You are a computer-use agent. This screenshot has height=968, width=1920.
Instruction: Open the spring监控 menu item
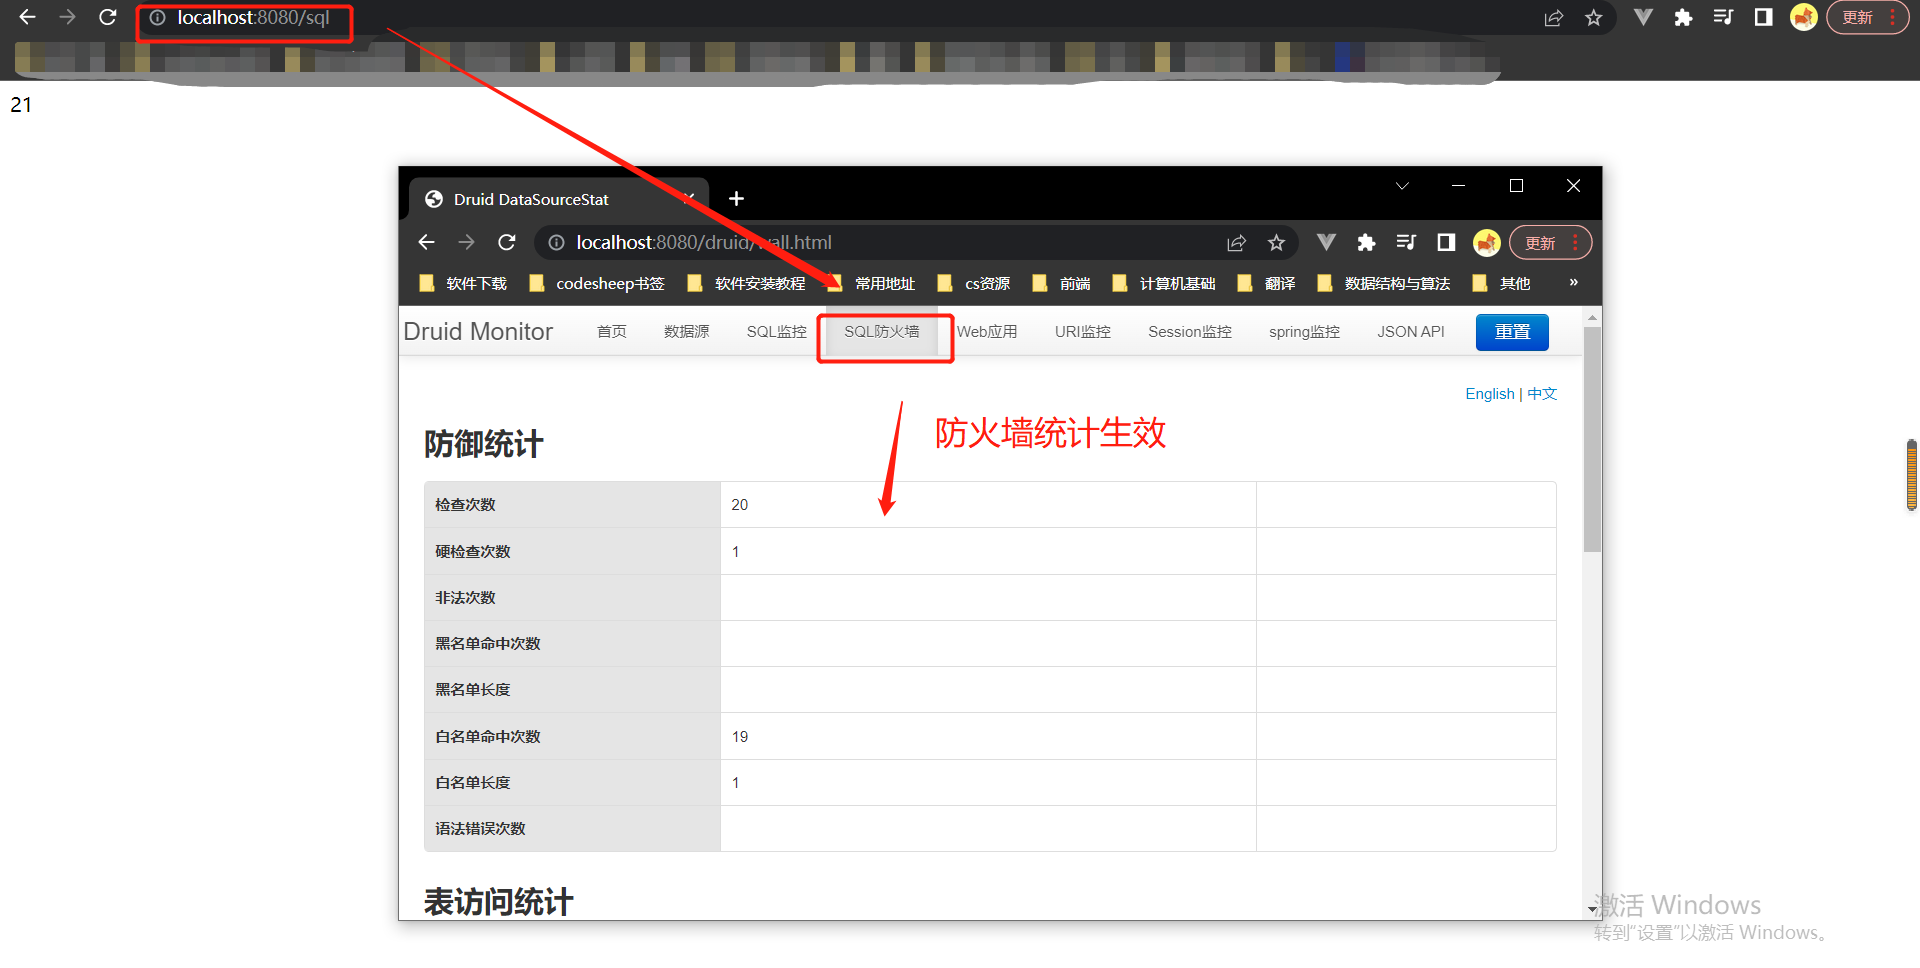1305,332
